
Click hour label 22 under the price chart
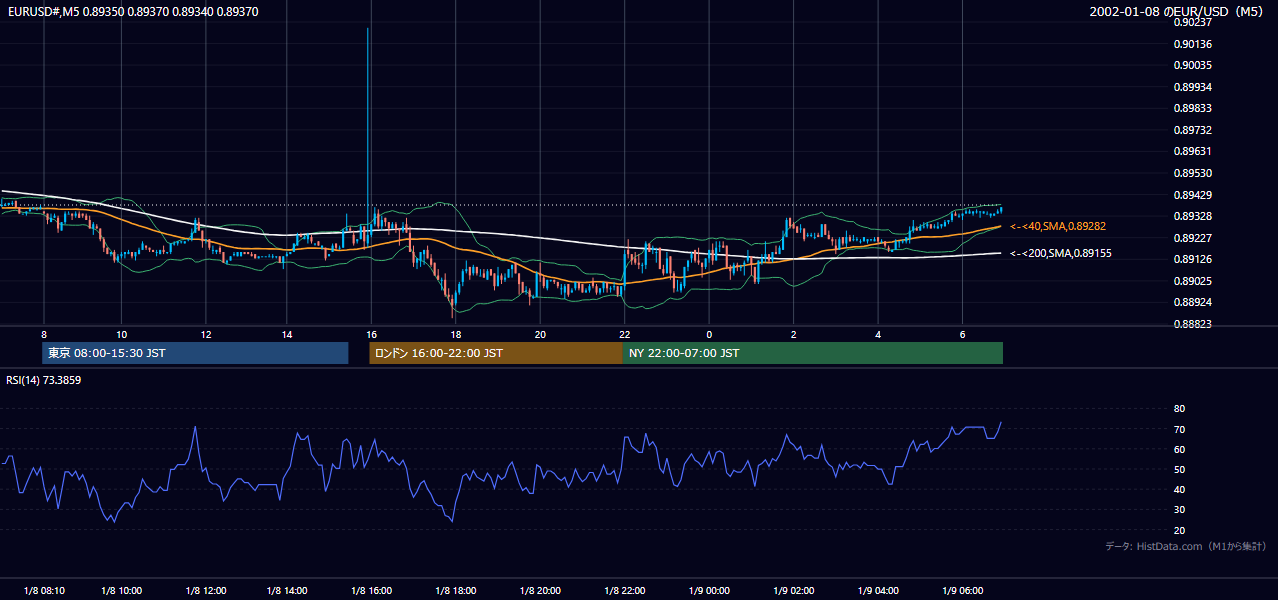point(624,334)
